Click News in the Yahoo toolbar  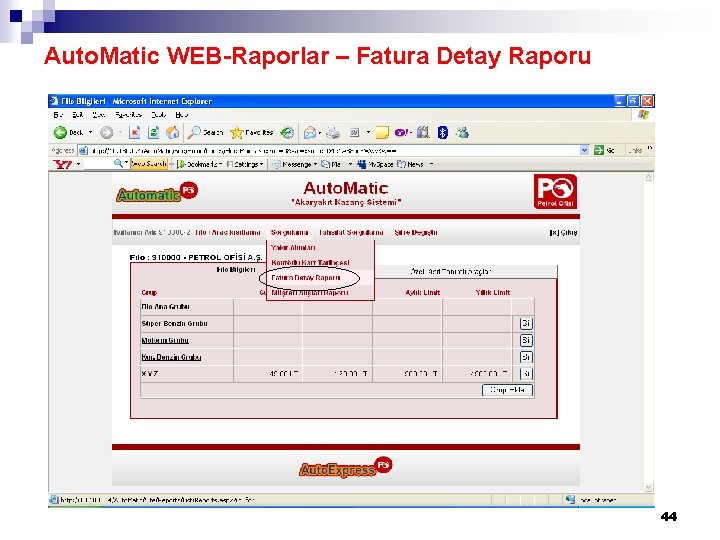(x=411, y=164)
